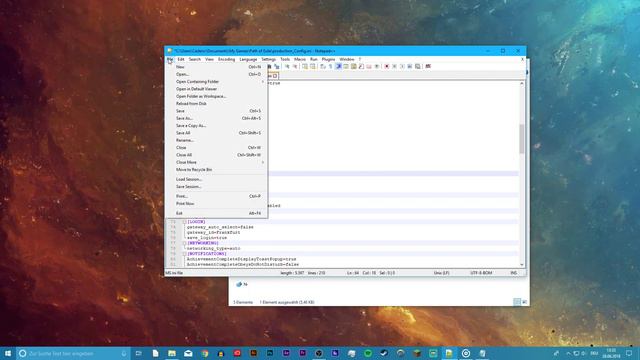Select Print... from the File menu

216,196
